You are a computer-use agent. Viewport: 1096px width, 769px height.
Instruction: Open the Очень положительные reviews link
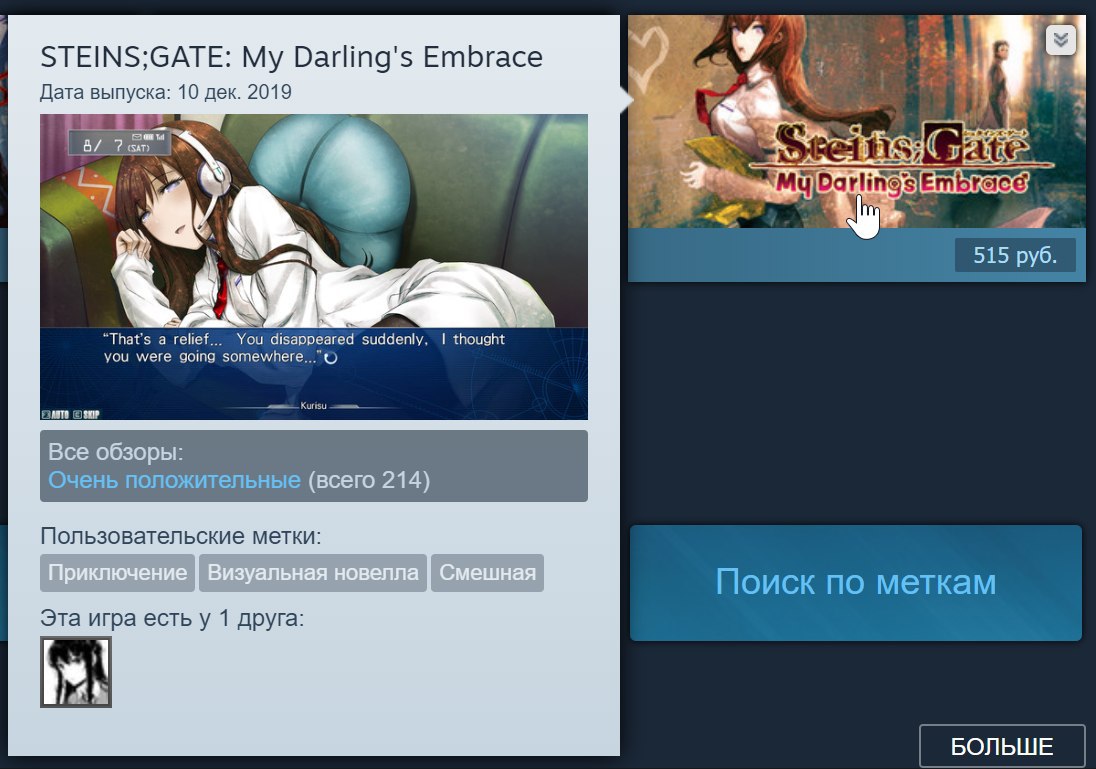click(174, 480)
